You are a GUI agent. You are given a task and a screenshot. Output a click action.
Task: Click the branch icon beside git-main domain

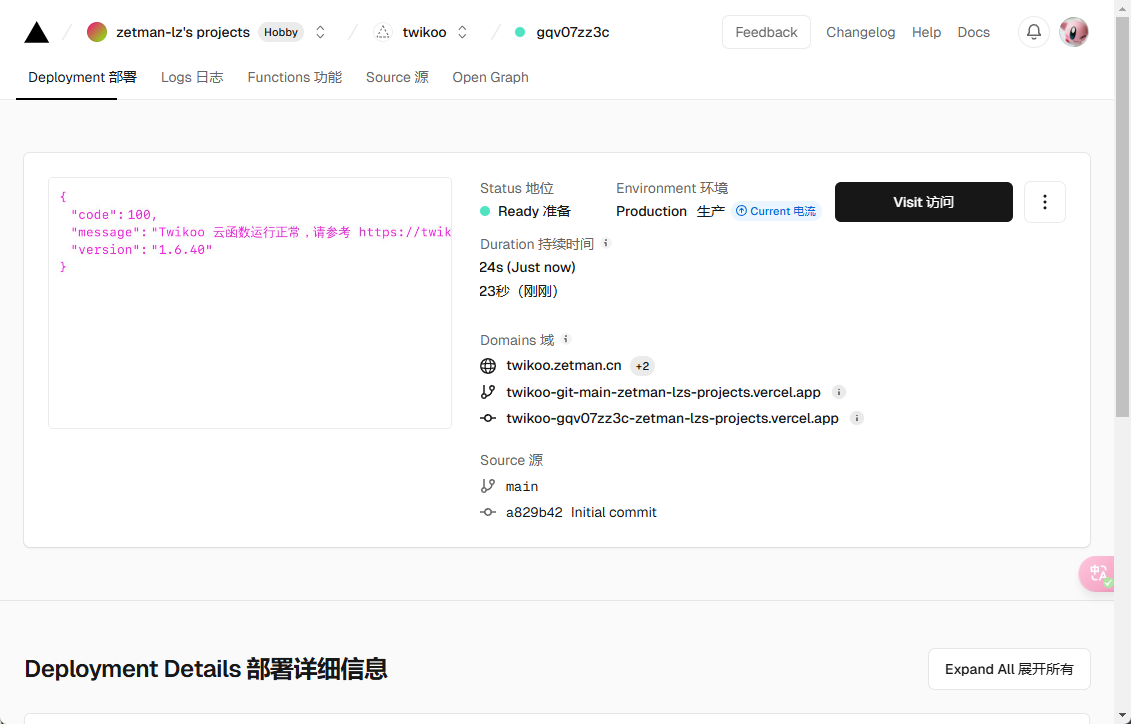488,392
